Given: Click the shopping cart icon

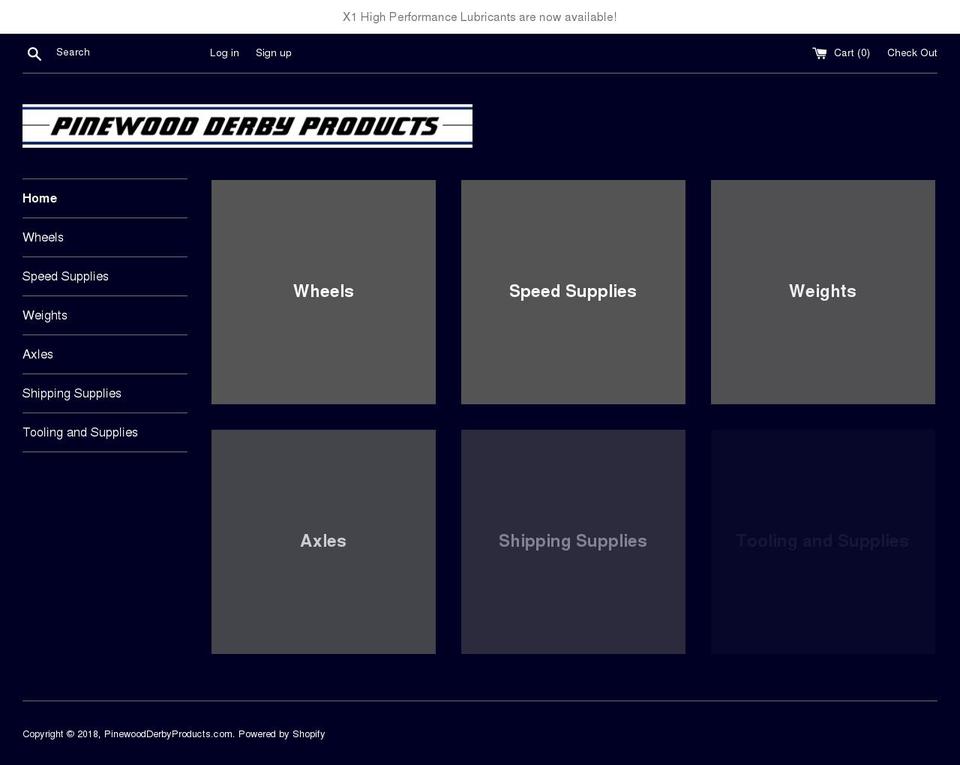Looking at the screenshot, I should point(819,53).
